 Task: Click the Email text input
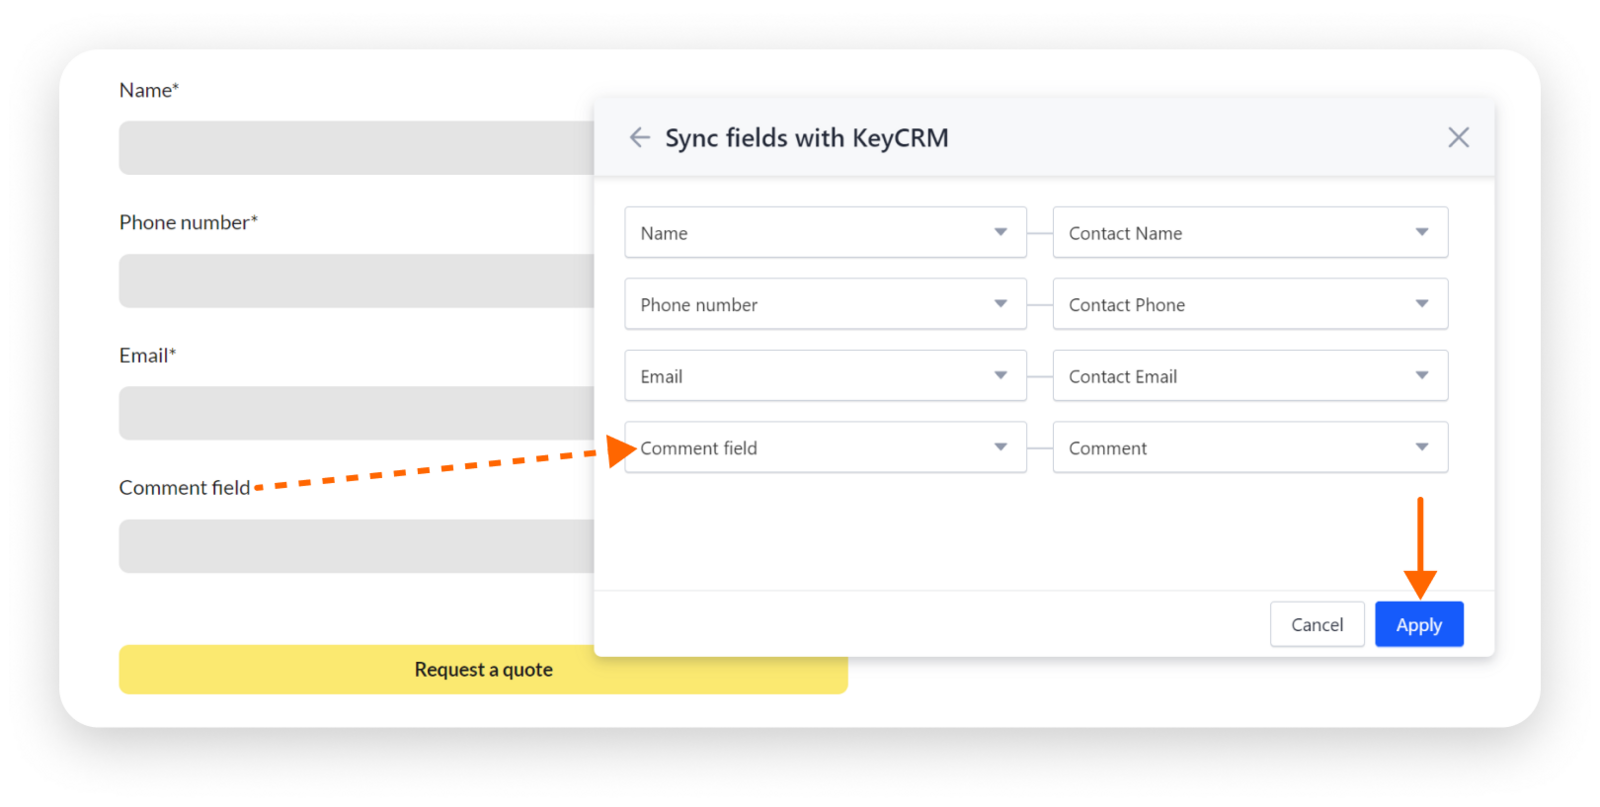pyautogui.click(x=356, y=413)
